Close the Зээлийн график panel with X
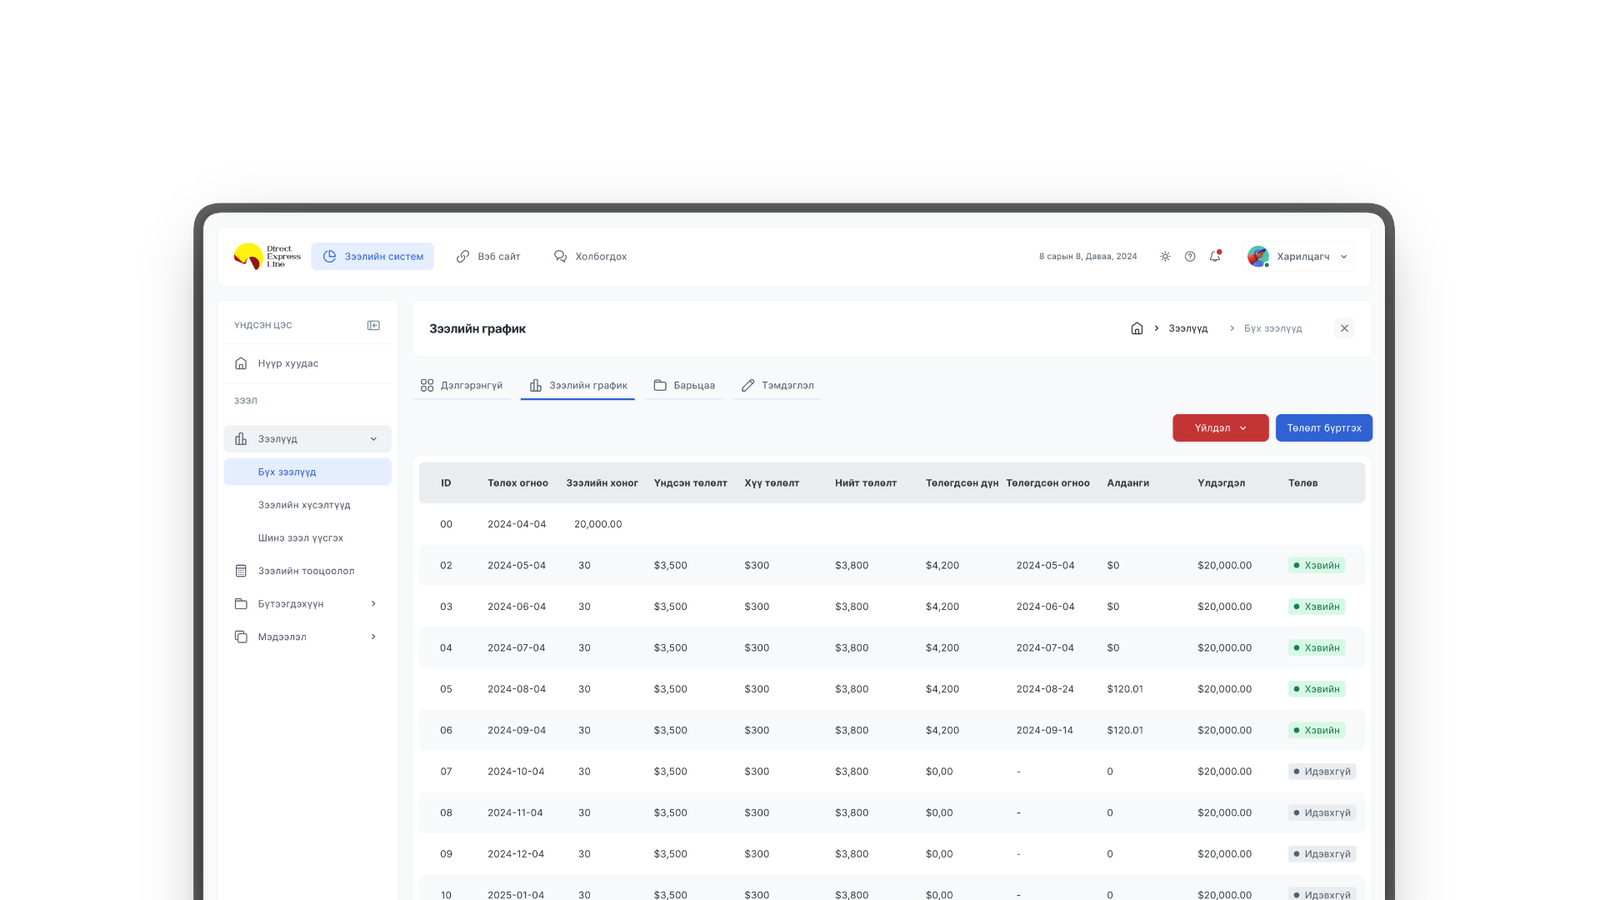 tap(1344, 329)
